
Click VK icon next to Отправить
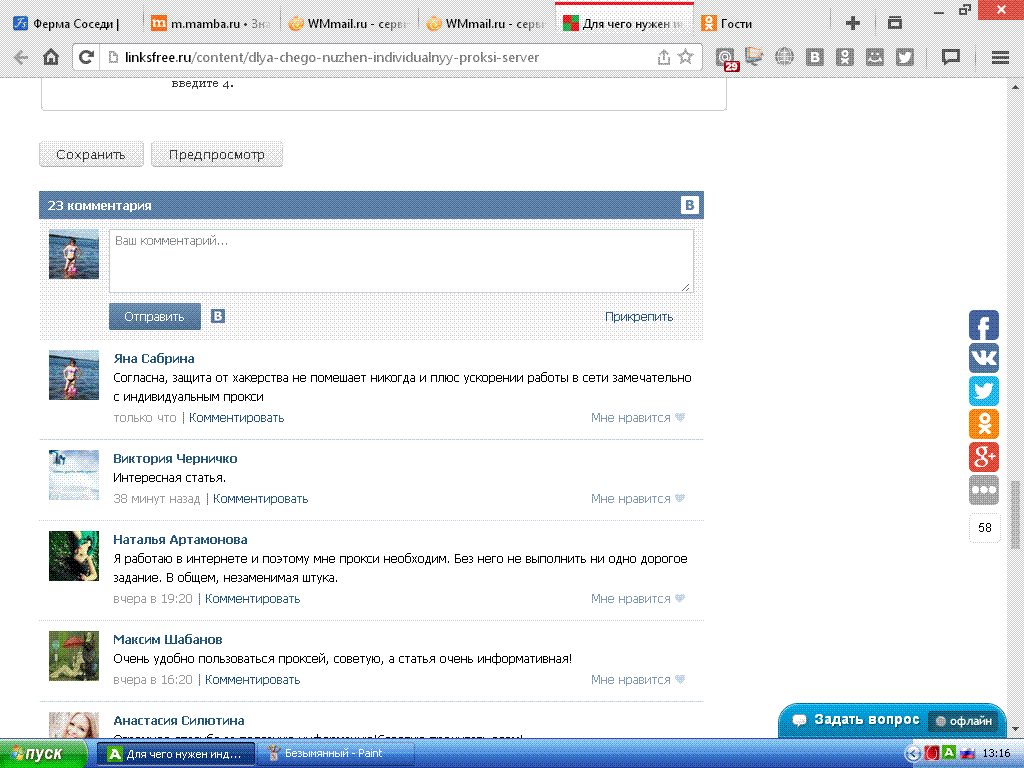pos(217,316)
